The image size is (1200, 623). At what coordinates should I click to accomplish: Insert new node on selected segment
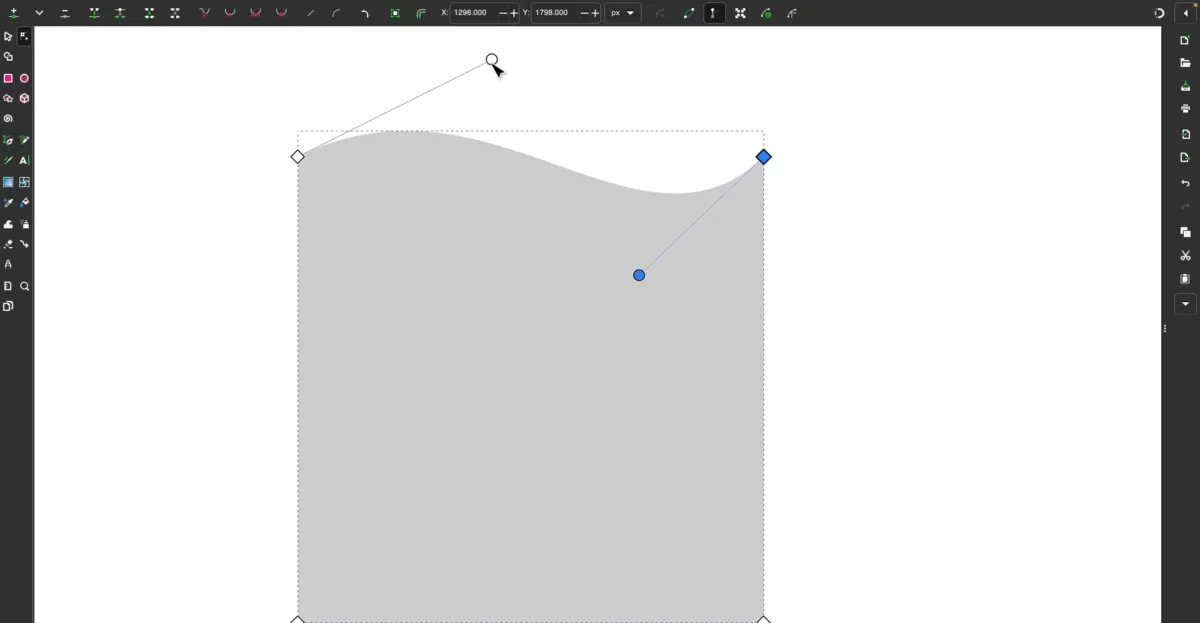(14, 13)
